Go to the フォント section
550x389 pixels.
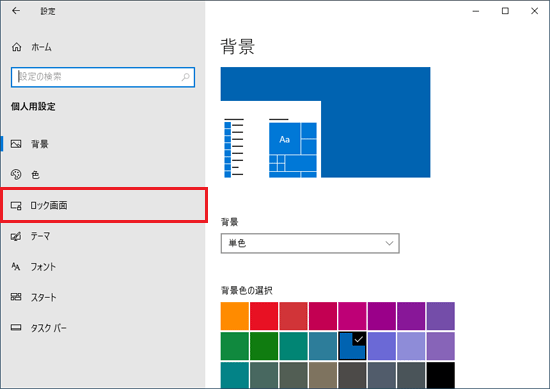(x=103, y=267)
